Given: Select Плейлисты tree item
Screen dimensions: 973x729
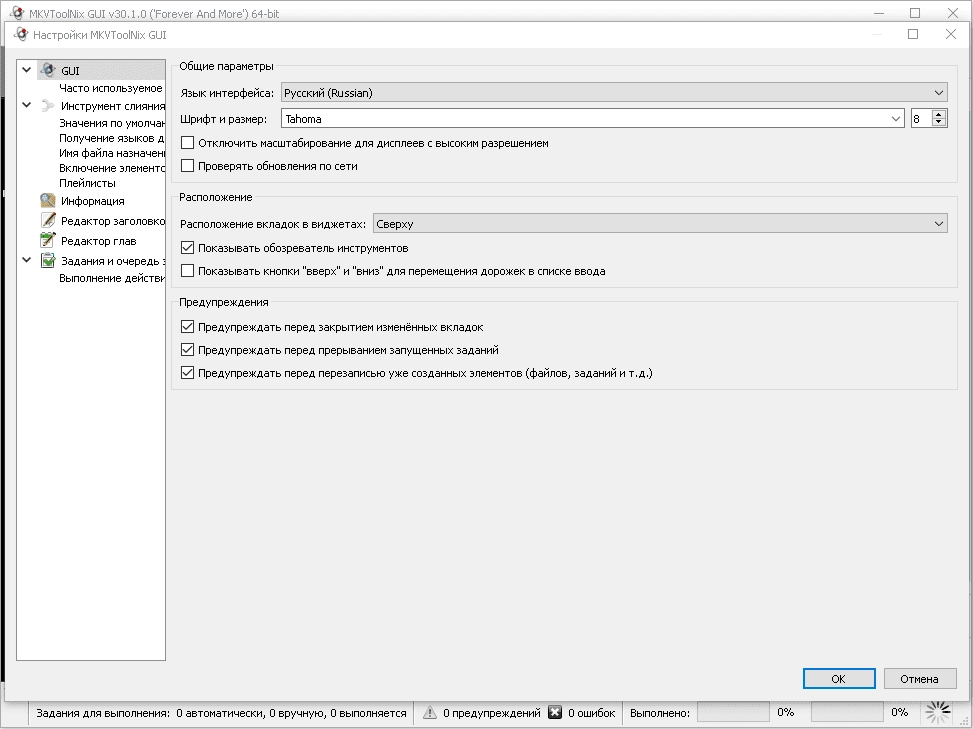Looking at the screenshot, I should [87, 183].
